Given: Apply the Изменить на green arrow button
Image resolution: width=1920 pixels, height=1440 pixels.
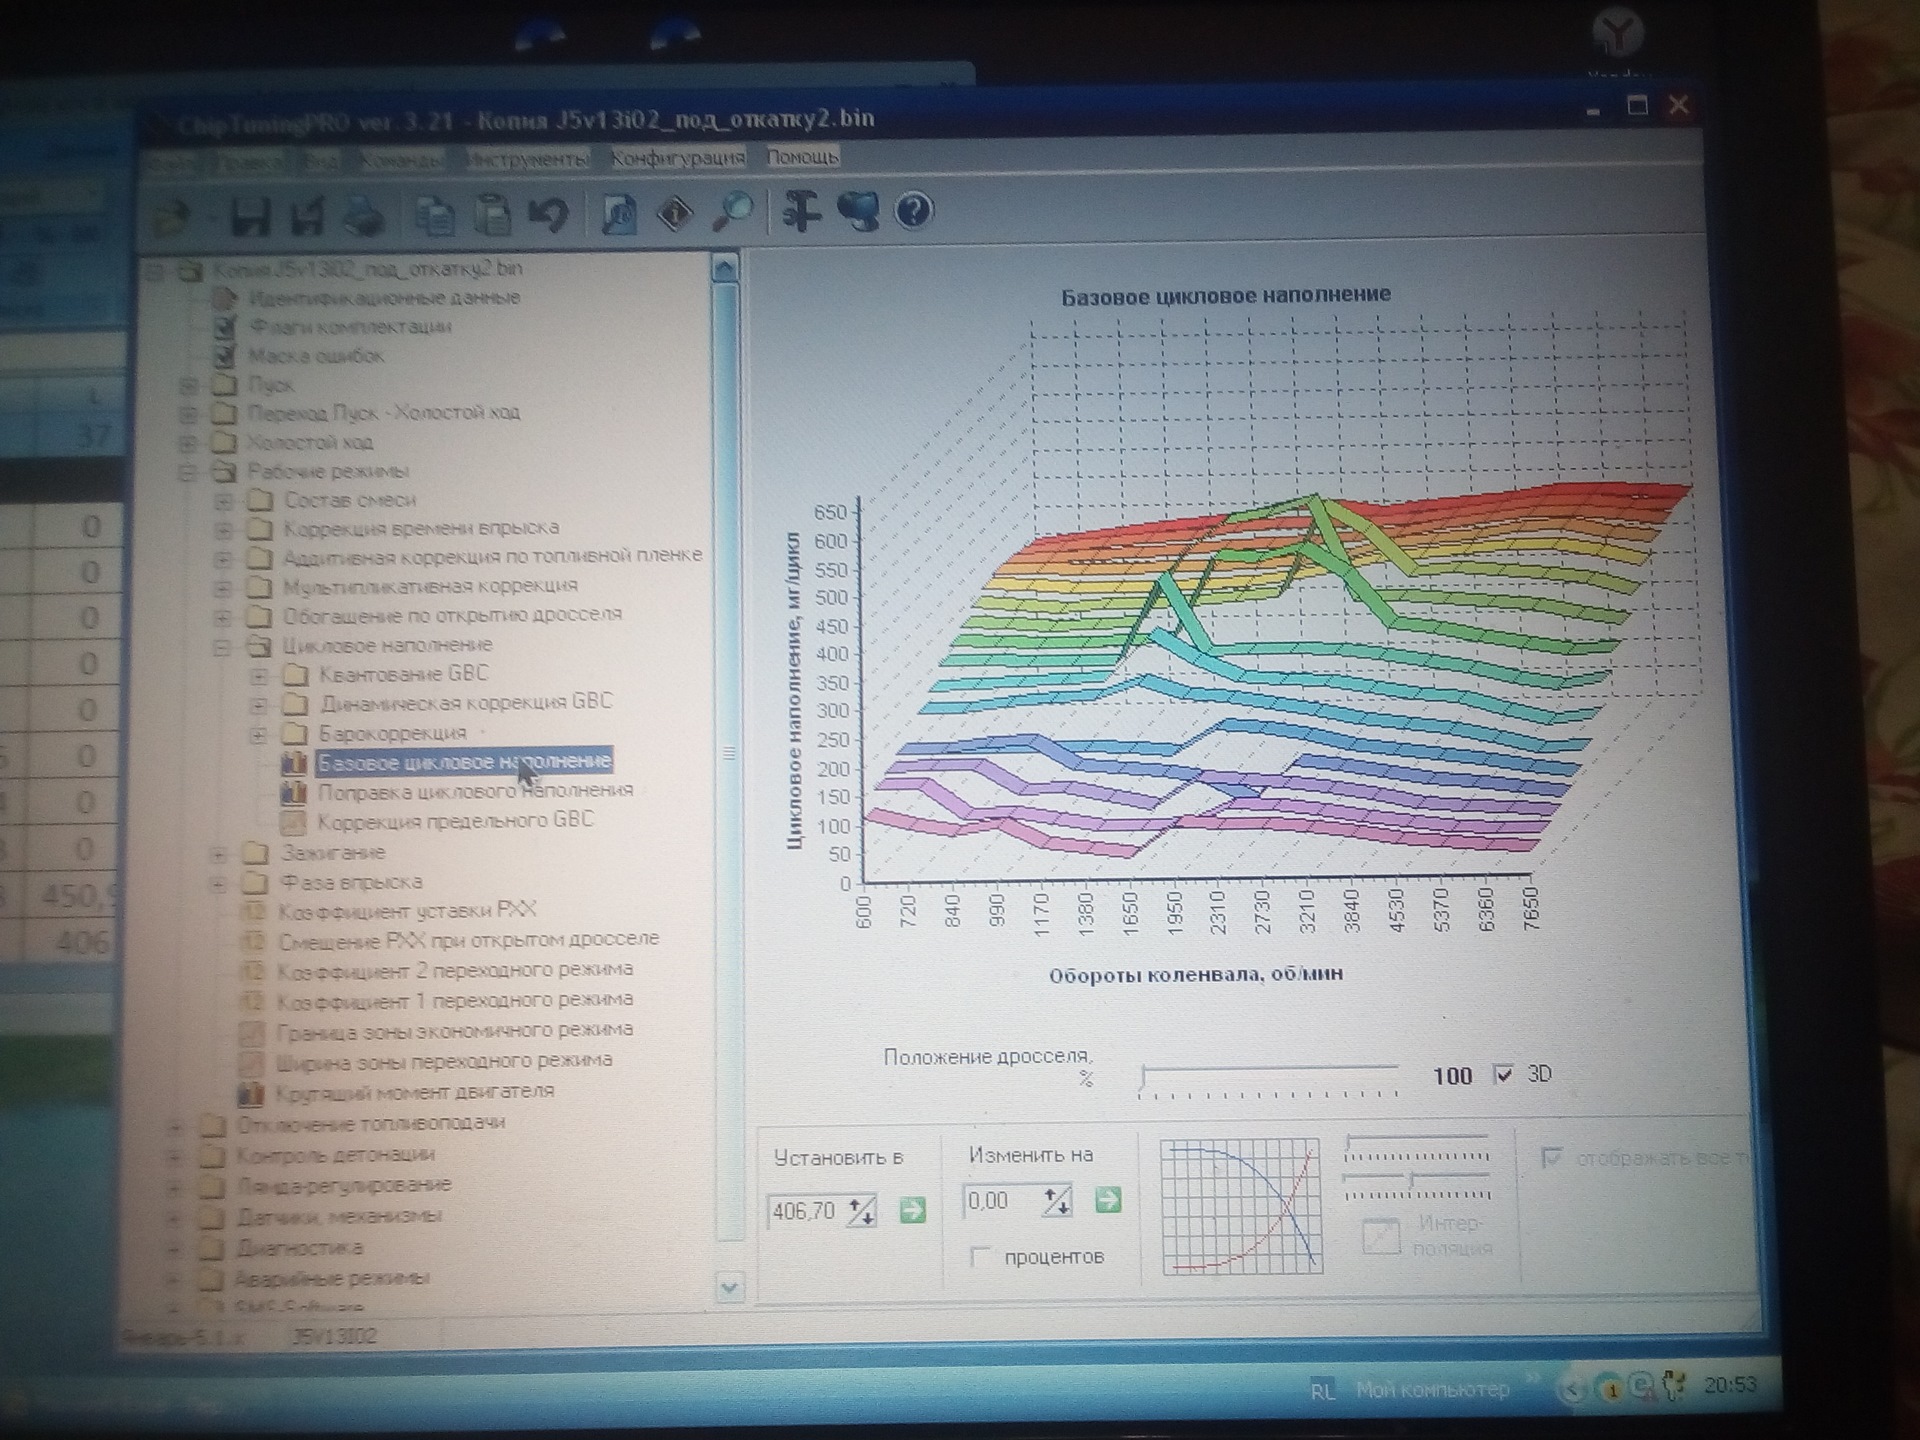Looking at the screenshot, I should coord(1107,1200).
